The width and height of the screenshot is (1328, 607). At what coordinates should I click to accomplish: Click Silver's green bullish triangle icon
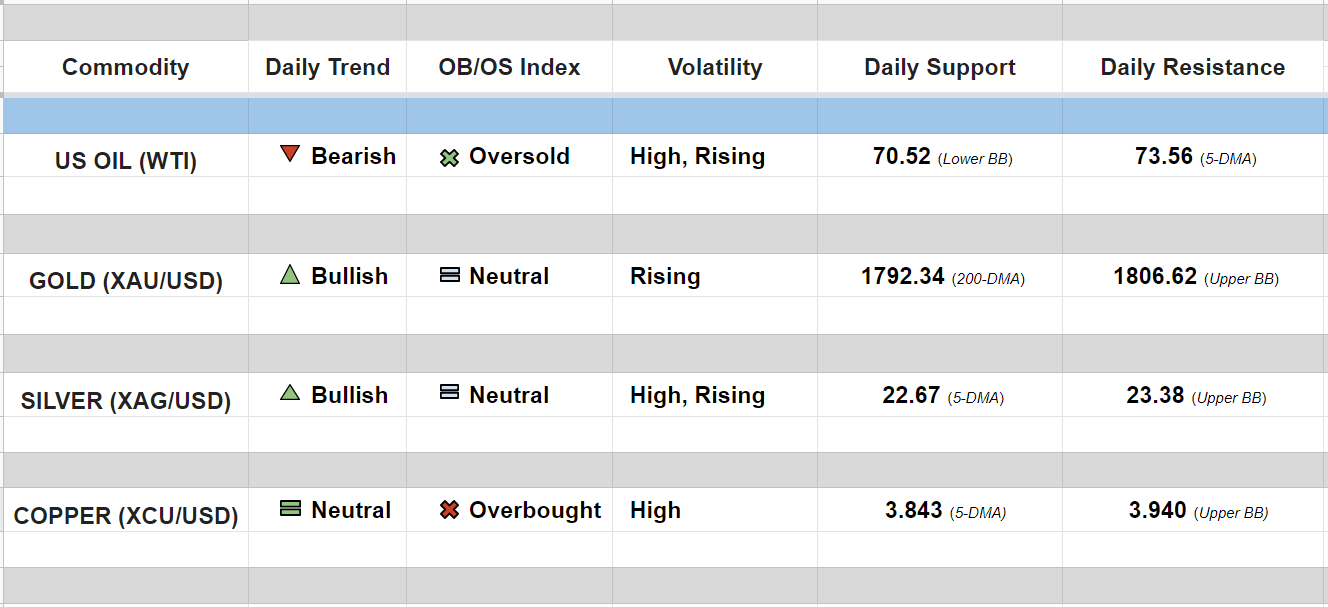tap(290, 393)
